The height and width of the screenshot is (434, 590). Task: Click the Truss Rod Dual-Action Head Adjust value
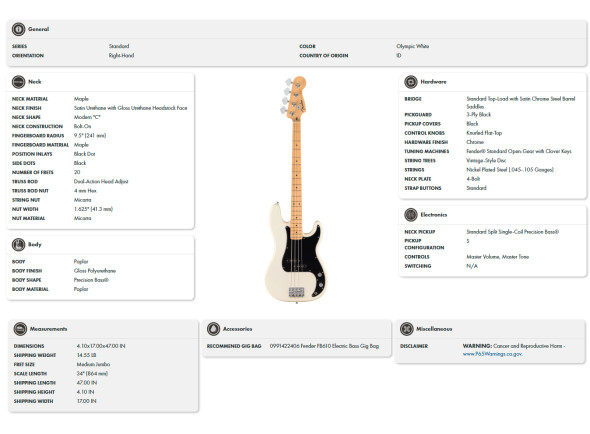(x=101, y=181)
